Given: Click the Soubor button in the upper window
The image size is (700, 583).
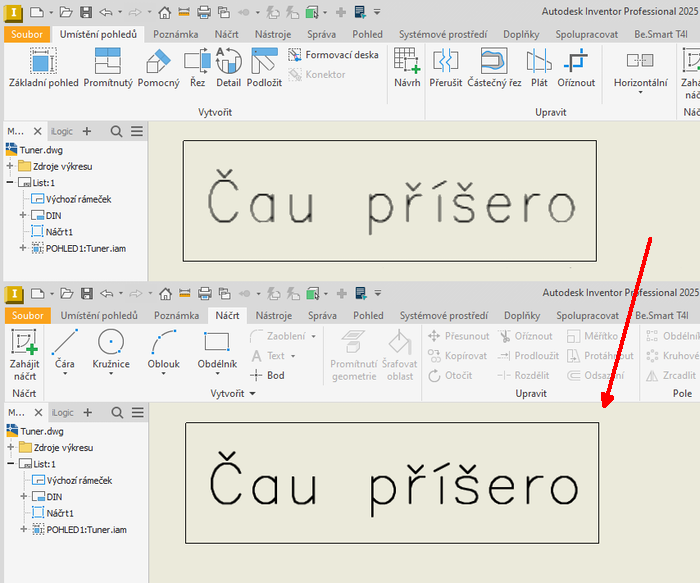Looking at the screenshot, I should 26,34.
